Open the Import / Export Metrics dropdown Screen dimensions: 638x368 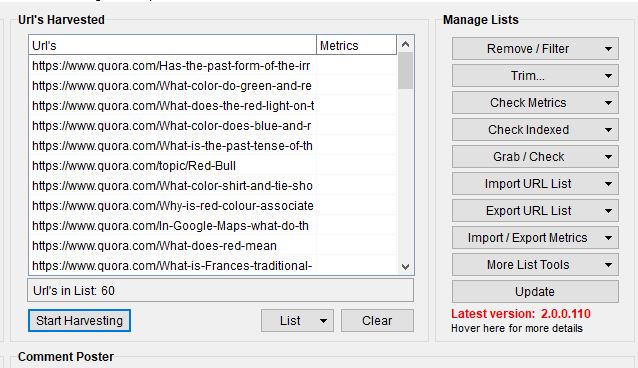[x=535, y=238]
